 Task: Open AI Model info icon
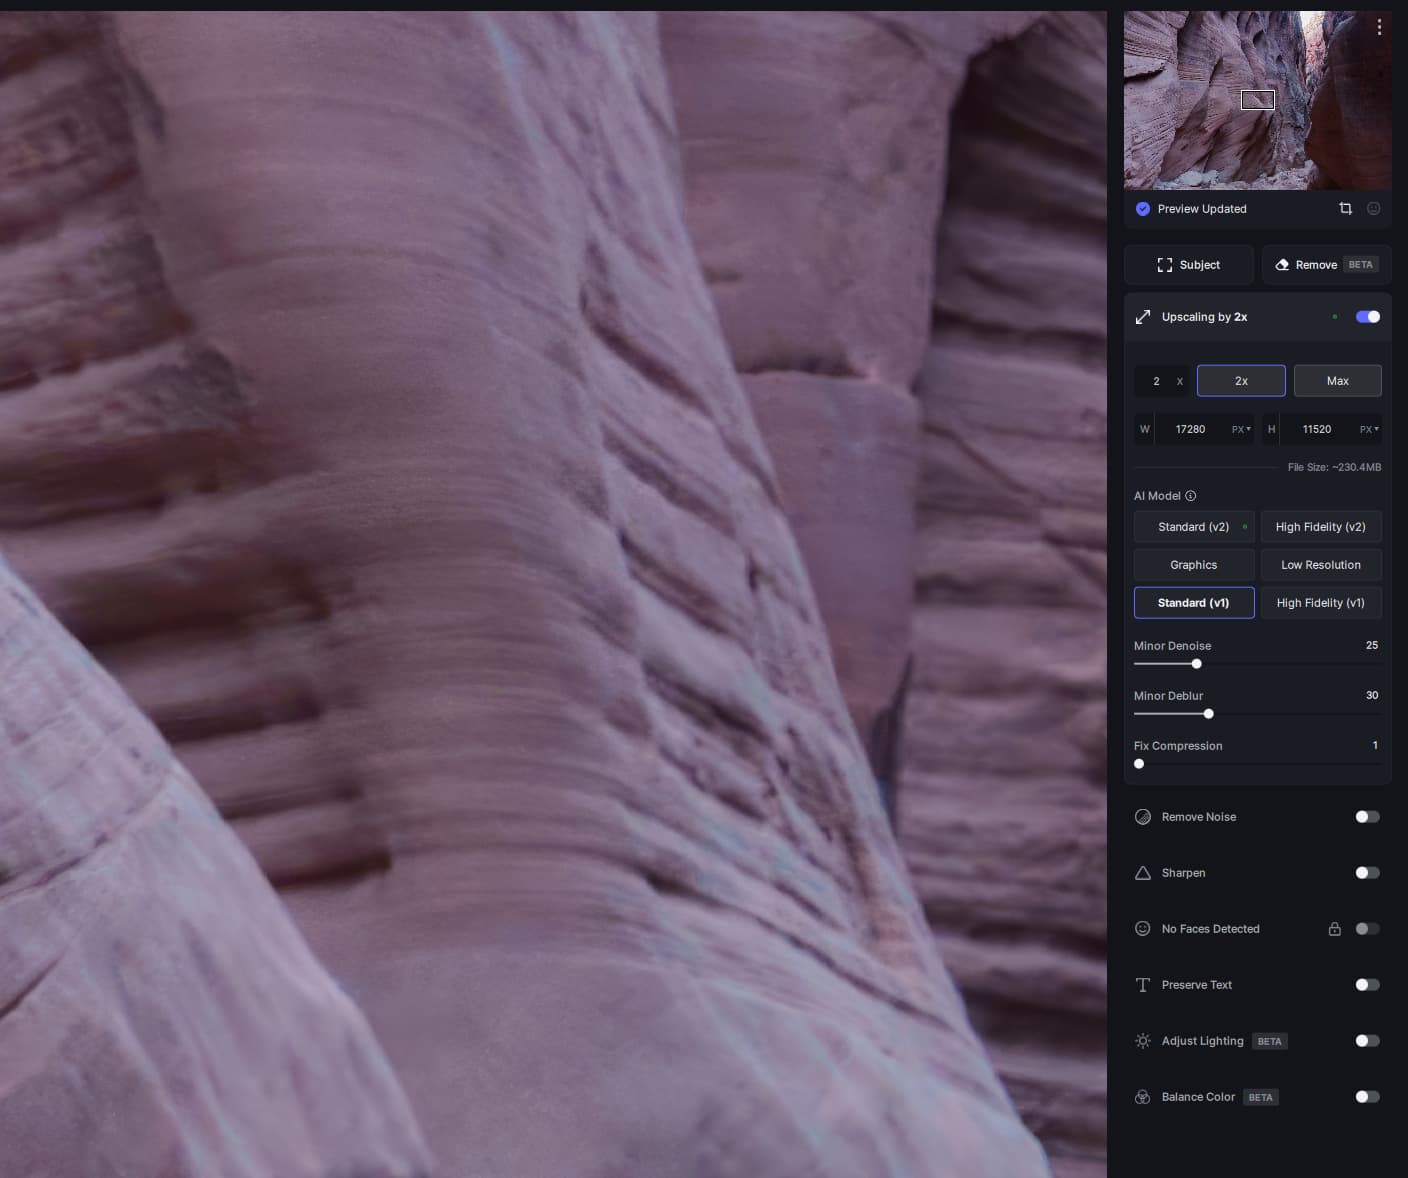1190,496
